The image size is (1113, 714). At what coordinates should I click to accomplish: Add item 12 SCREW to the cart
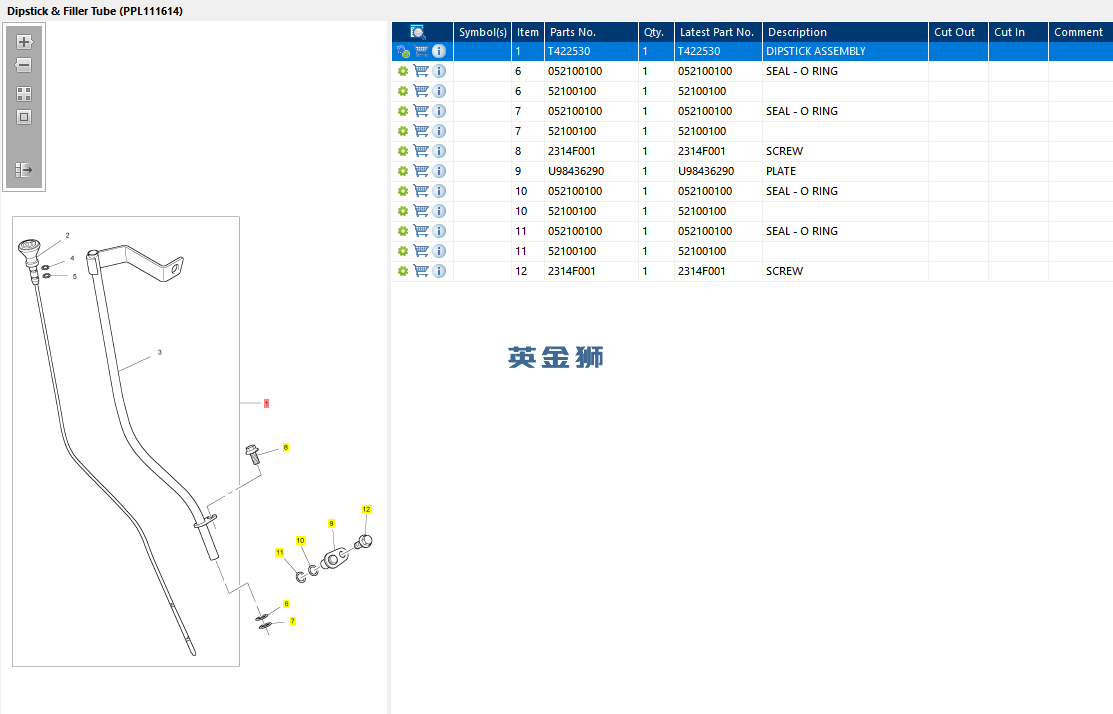pos(422,271)
